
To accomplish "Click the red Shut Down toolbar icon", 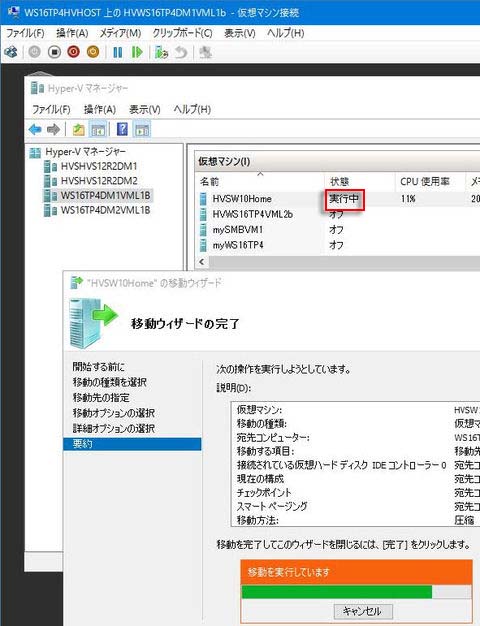I will click(x=73, y=52).
